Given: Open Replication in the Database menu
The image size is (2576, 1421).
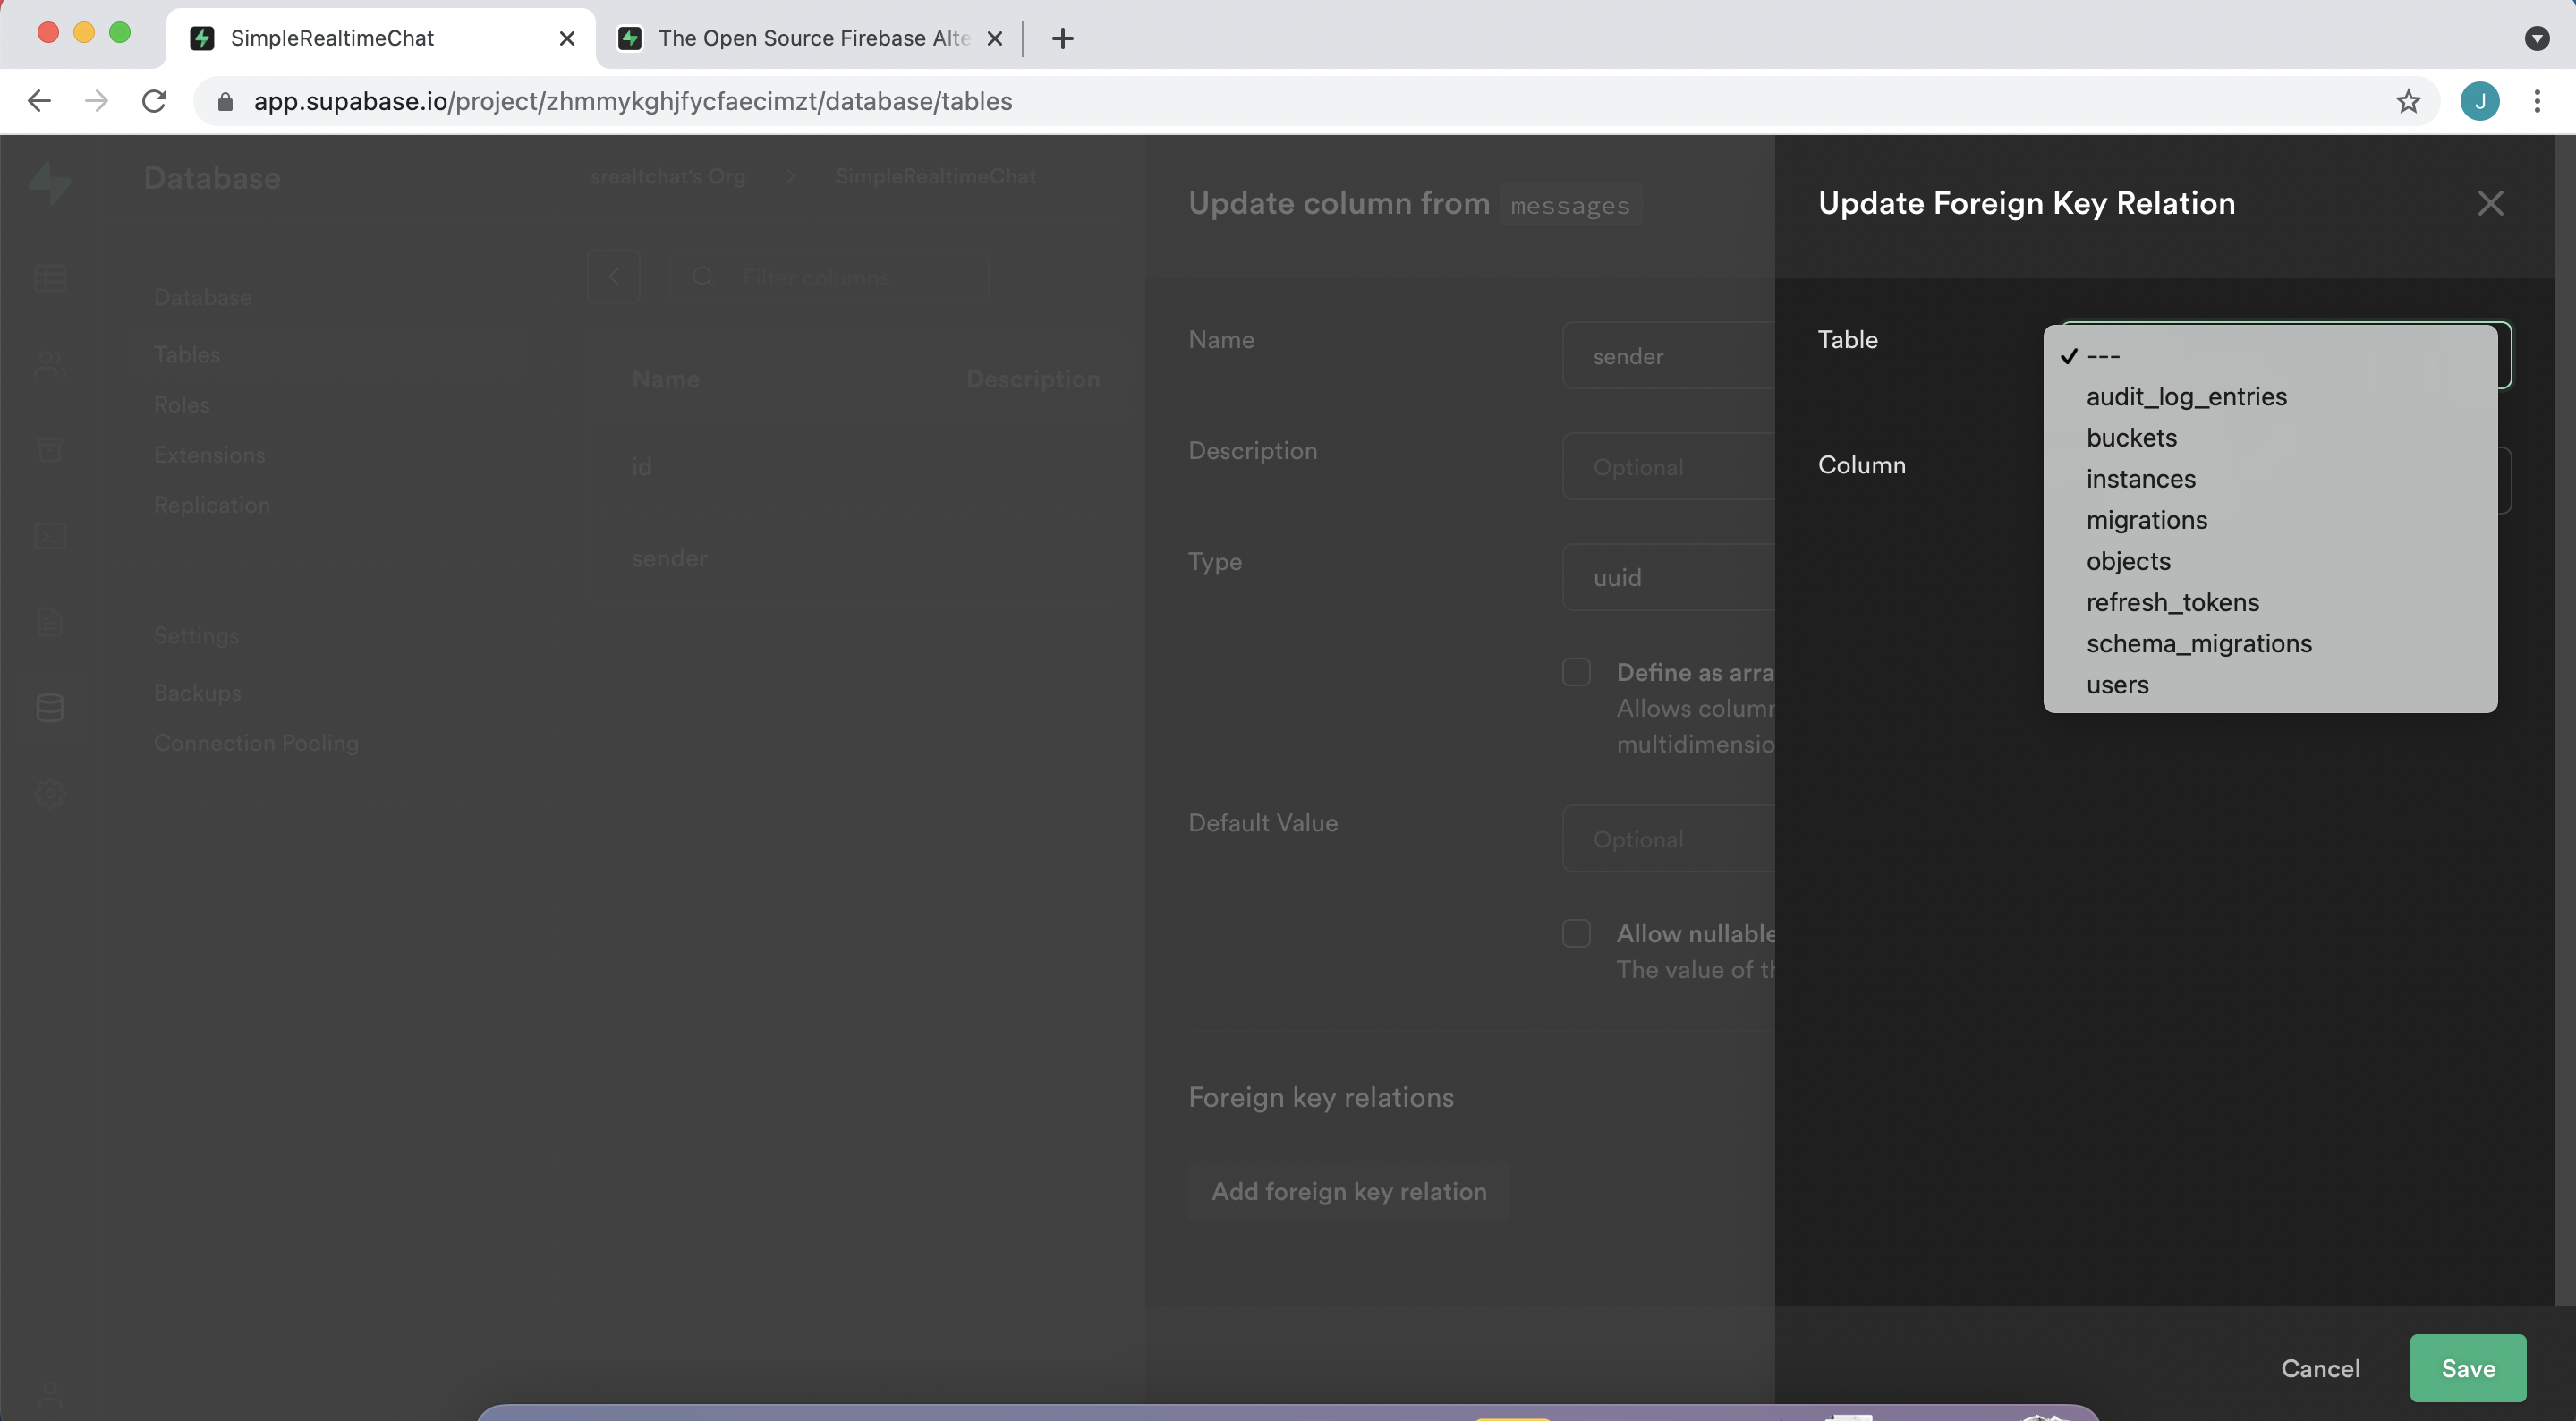Looking at the screenshot, I should pos(212,504).
